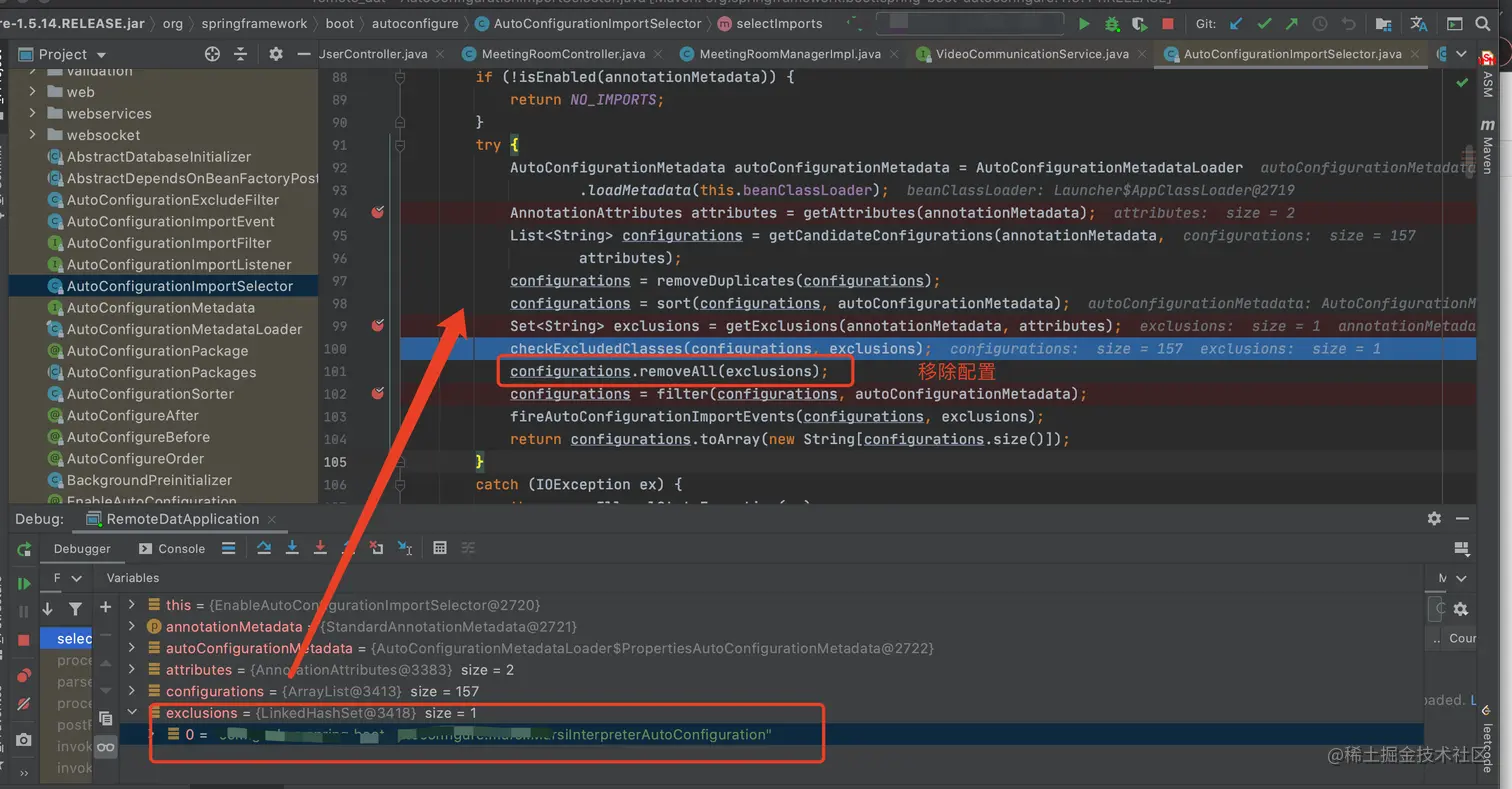Add a new watch with the plus icon

pos(105,607)
